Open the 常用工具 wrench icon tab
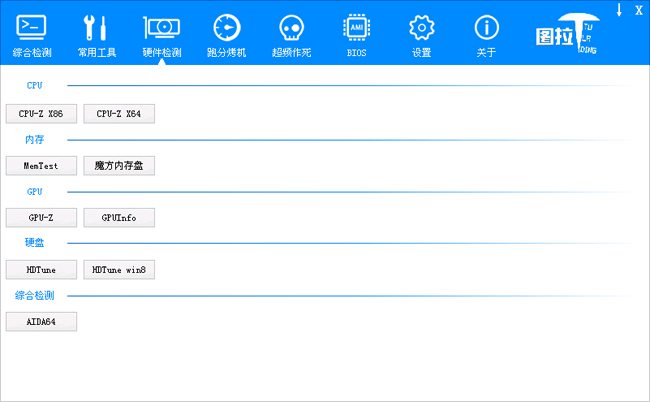 point(97,36)
